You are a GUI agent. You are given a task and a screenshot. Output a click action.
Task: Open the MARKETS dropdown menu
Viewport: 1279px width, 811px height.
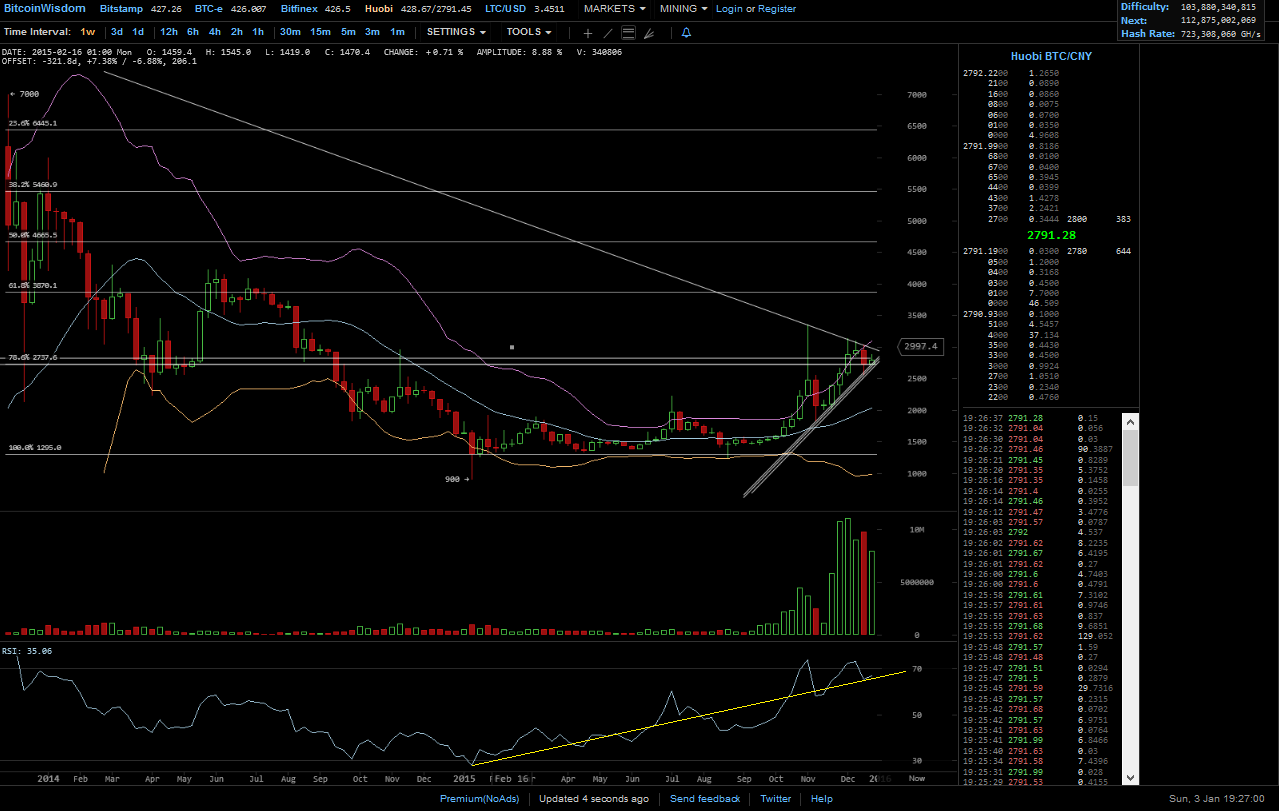pyautogui.click(x=614, y=8)
